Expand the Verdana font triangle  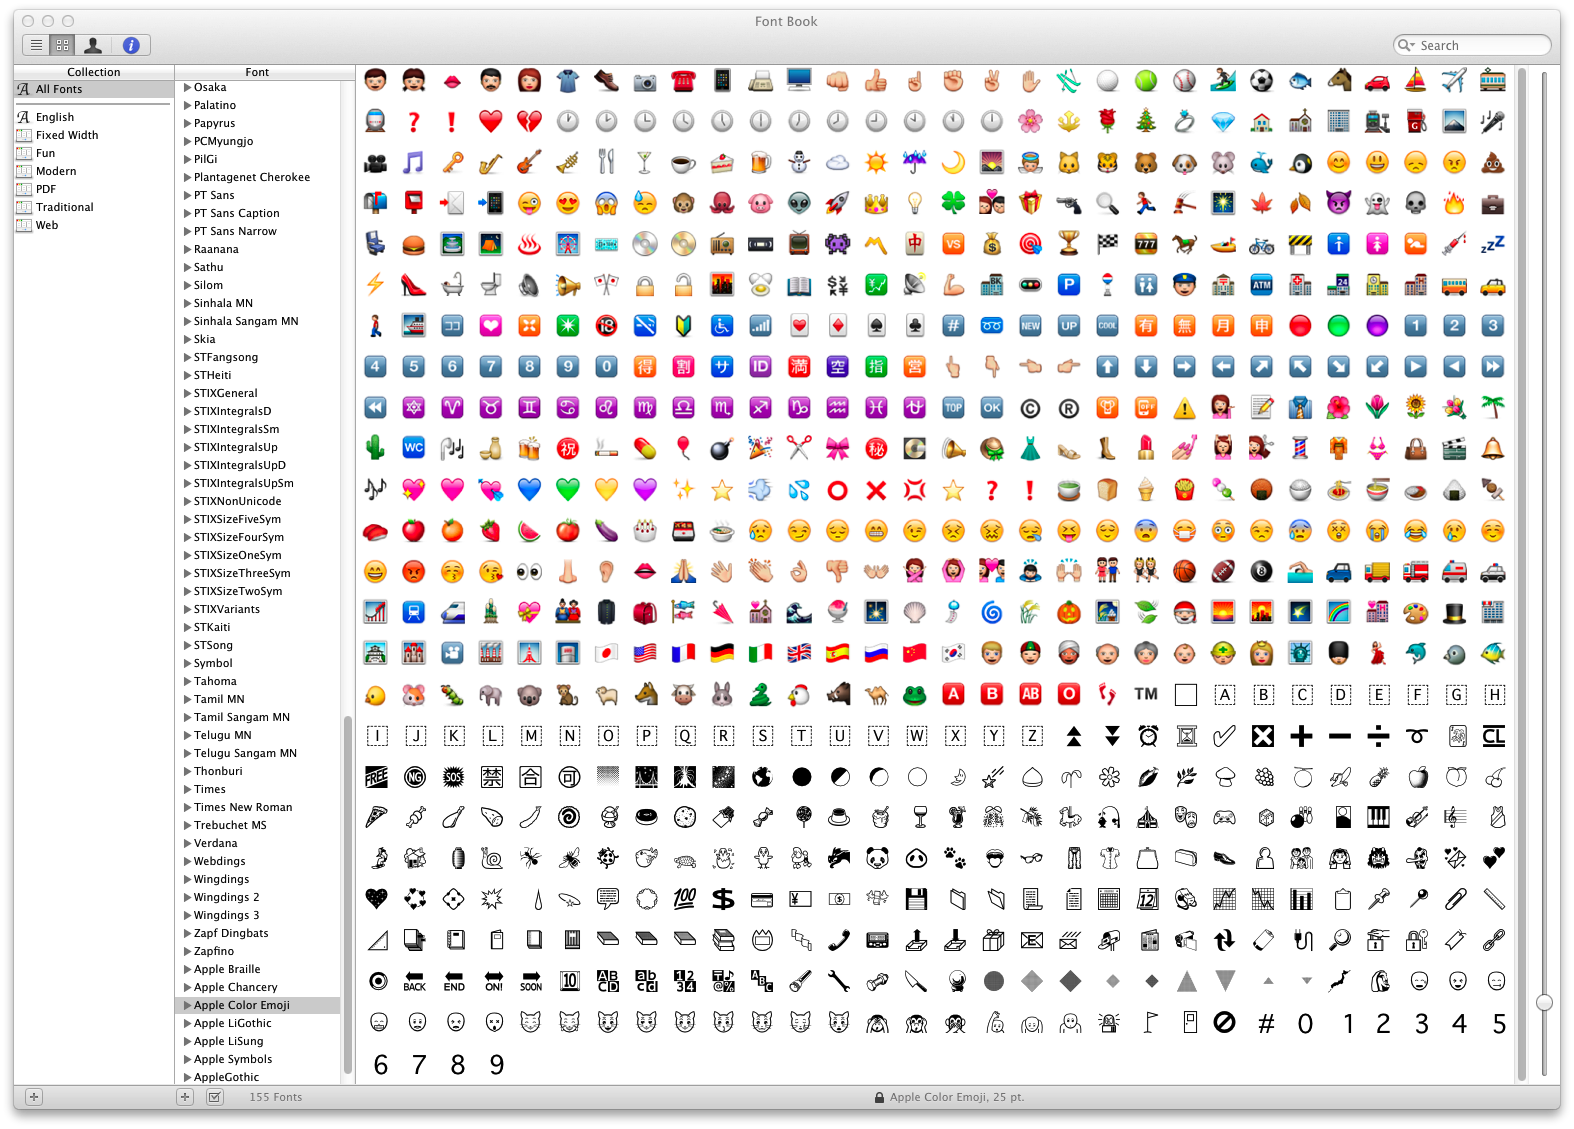[x=187, y=843]
